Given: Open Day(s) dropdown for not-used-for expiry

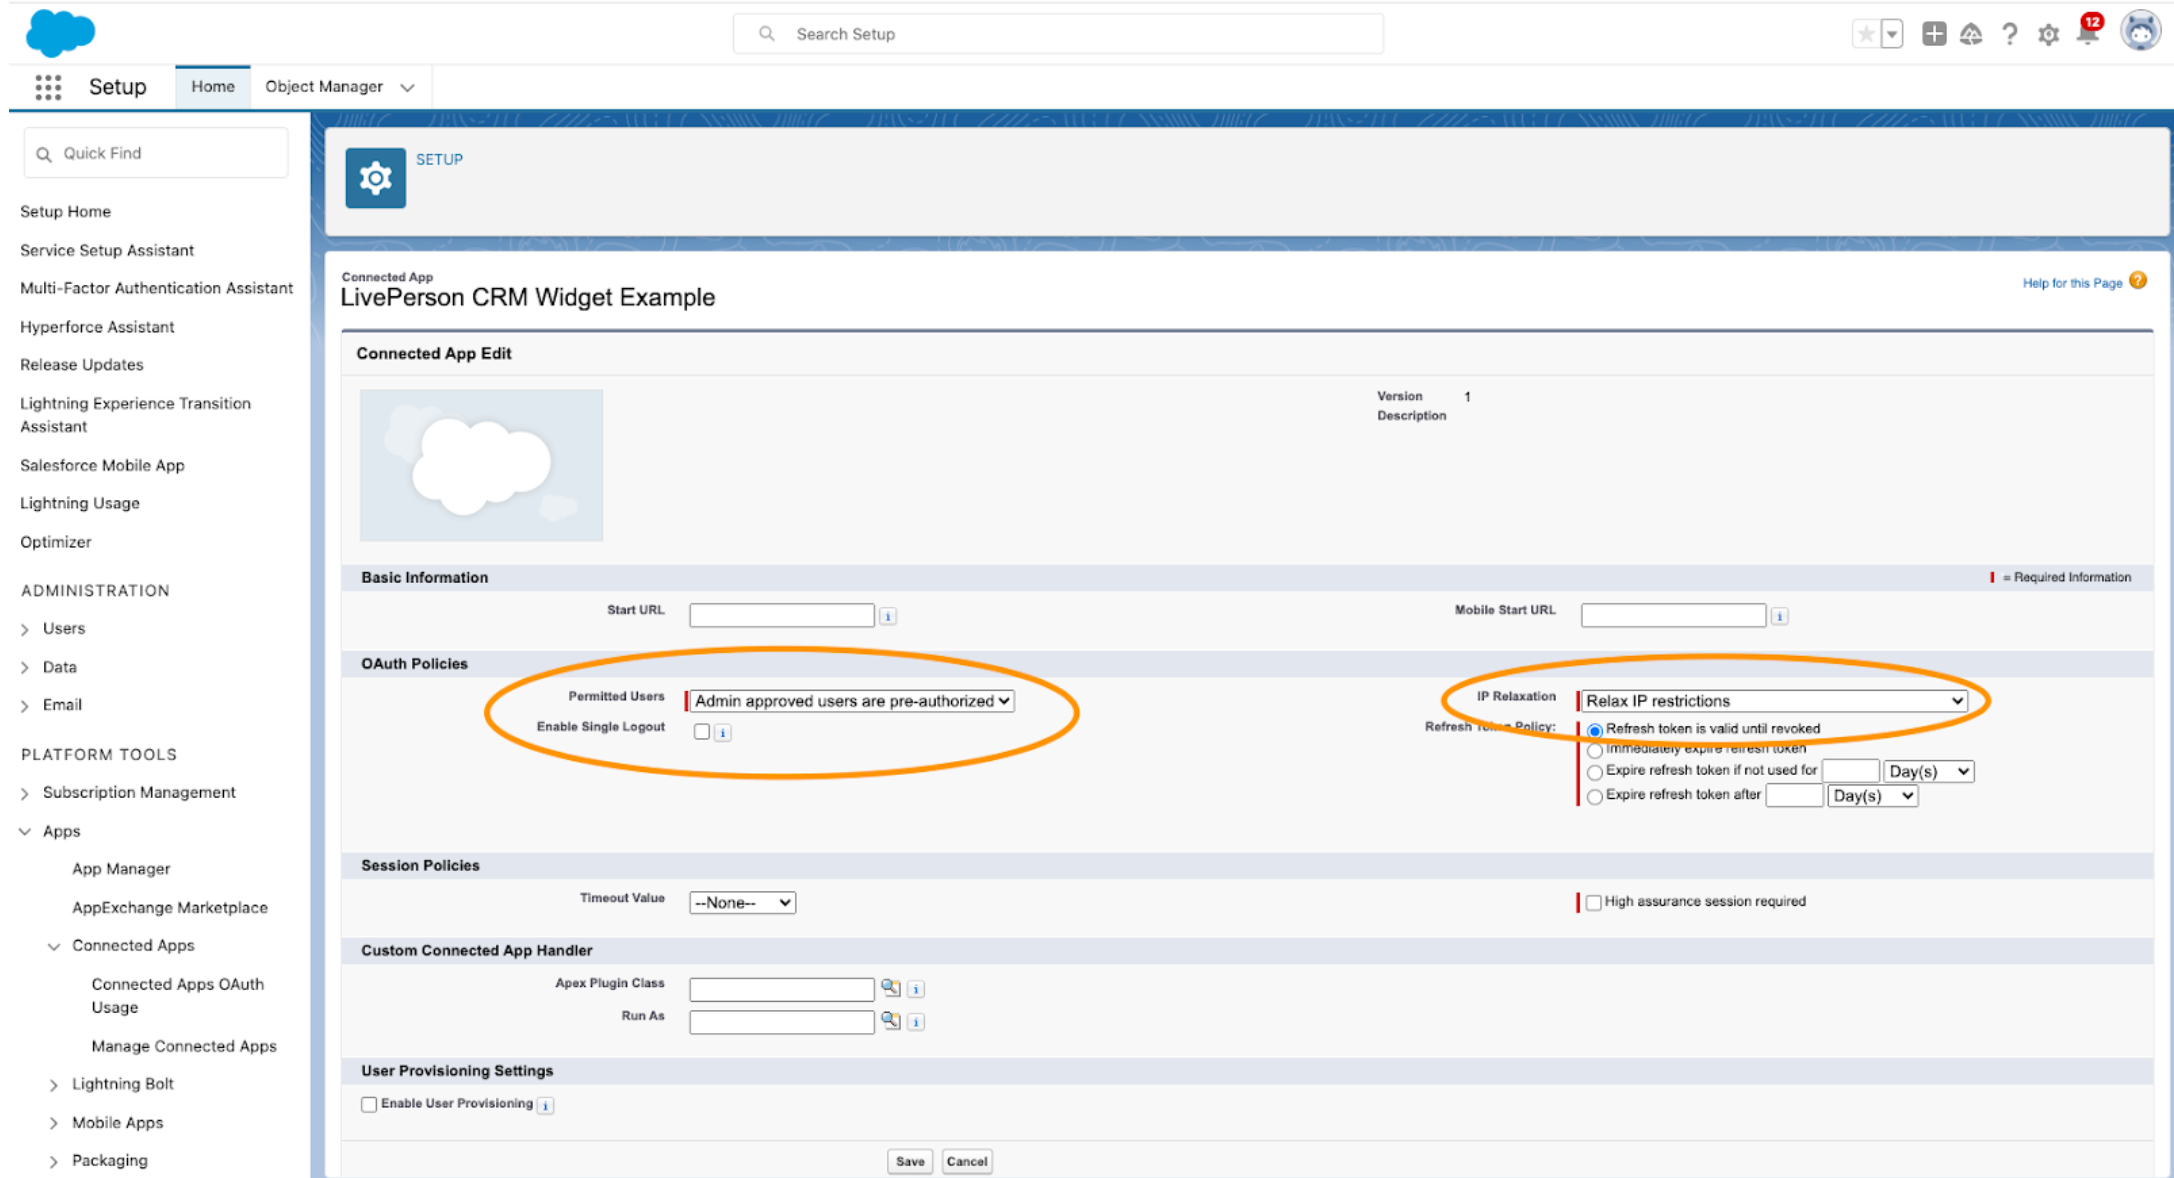Looking at the screenshot, I should (x=1929, y=771).
